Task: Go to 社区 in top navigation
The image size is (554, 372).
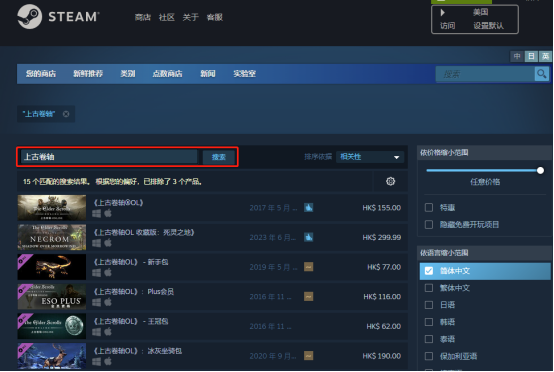Action: coord(166,17)
